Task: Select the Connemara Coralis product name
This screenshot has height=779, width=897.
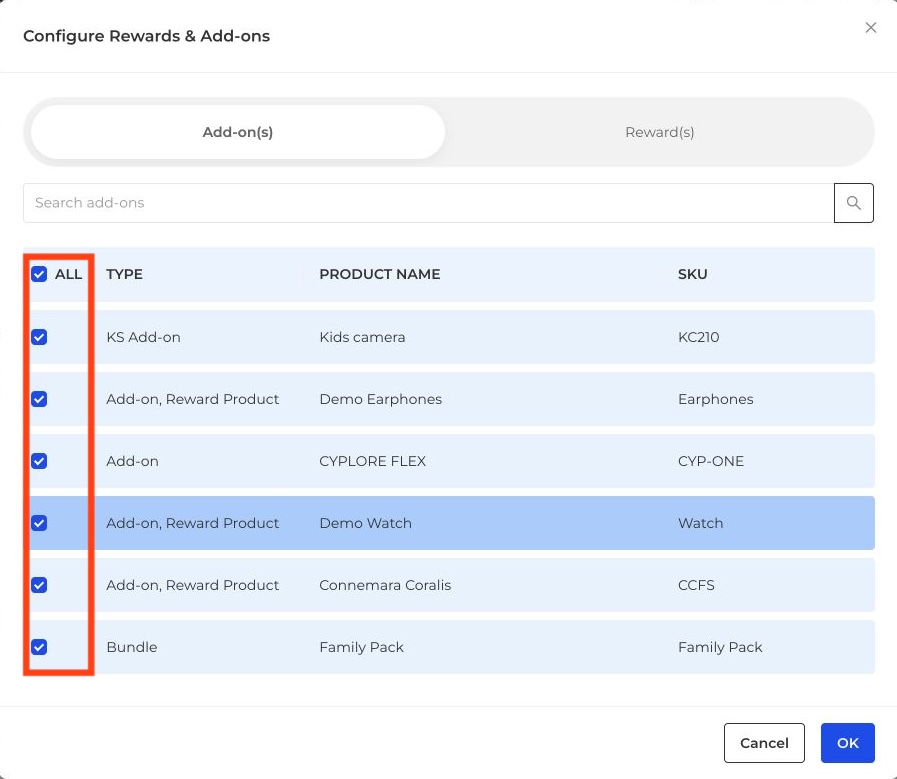Action: [x=385, y=585]
